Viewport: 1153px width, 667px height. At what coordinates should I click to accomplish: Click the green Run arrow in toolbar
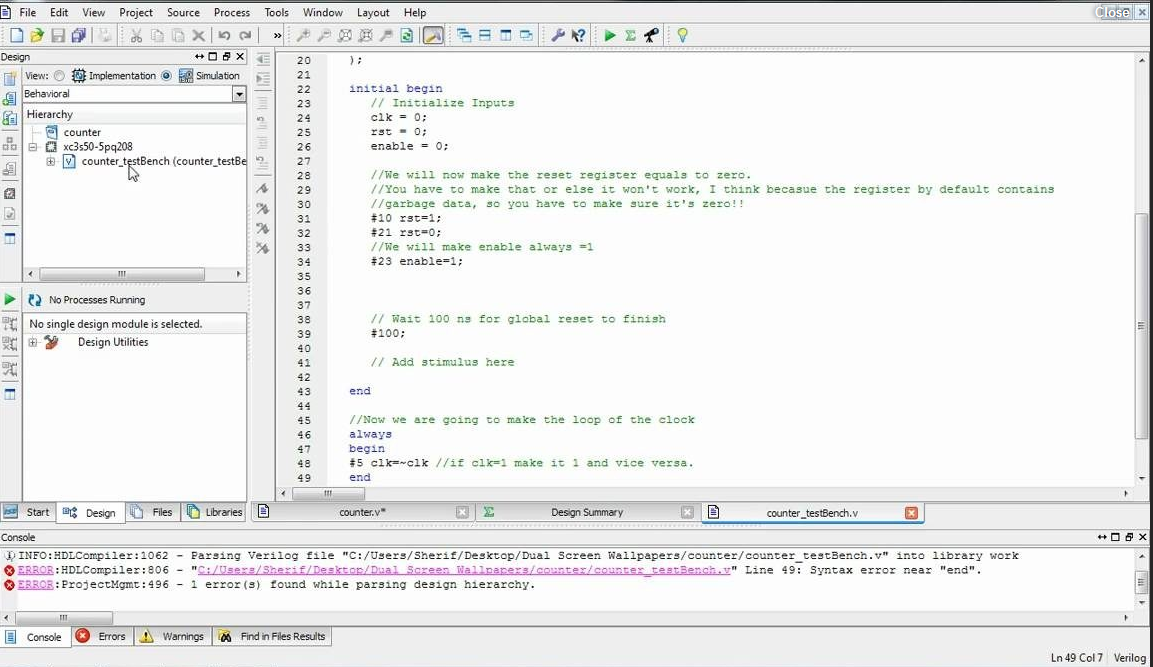[x=609, y=36]
